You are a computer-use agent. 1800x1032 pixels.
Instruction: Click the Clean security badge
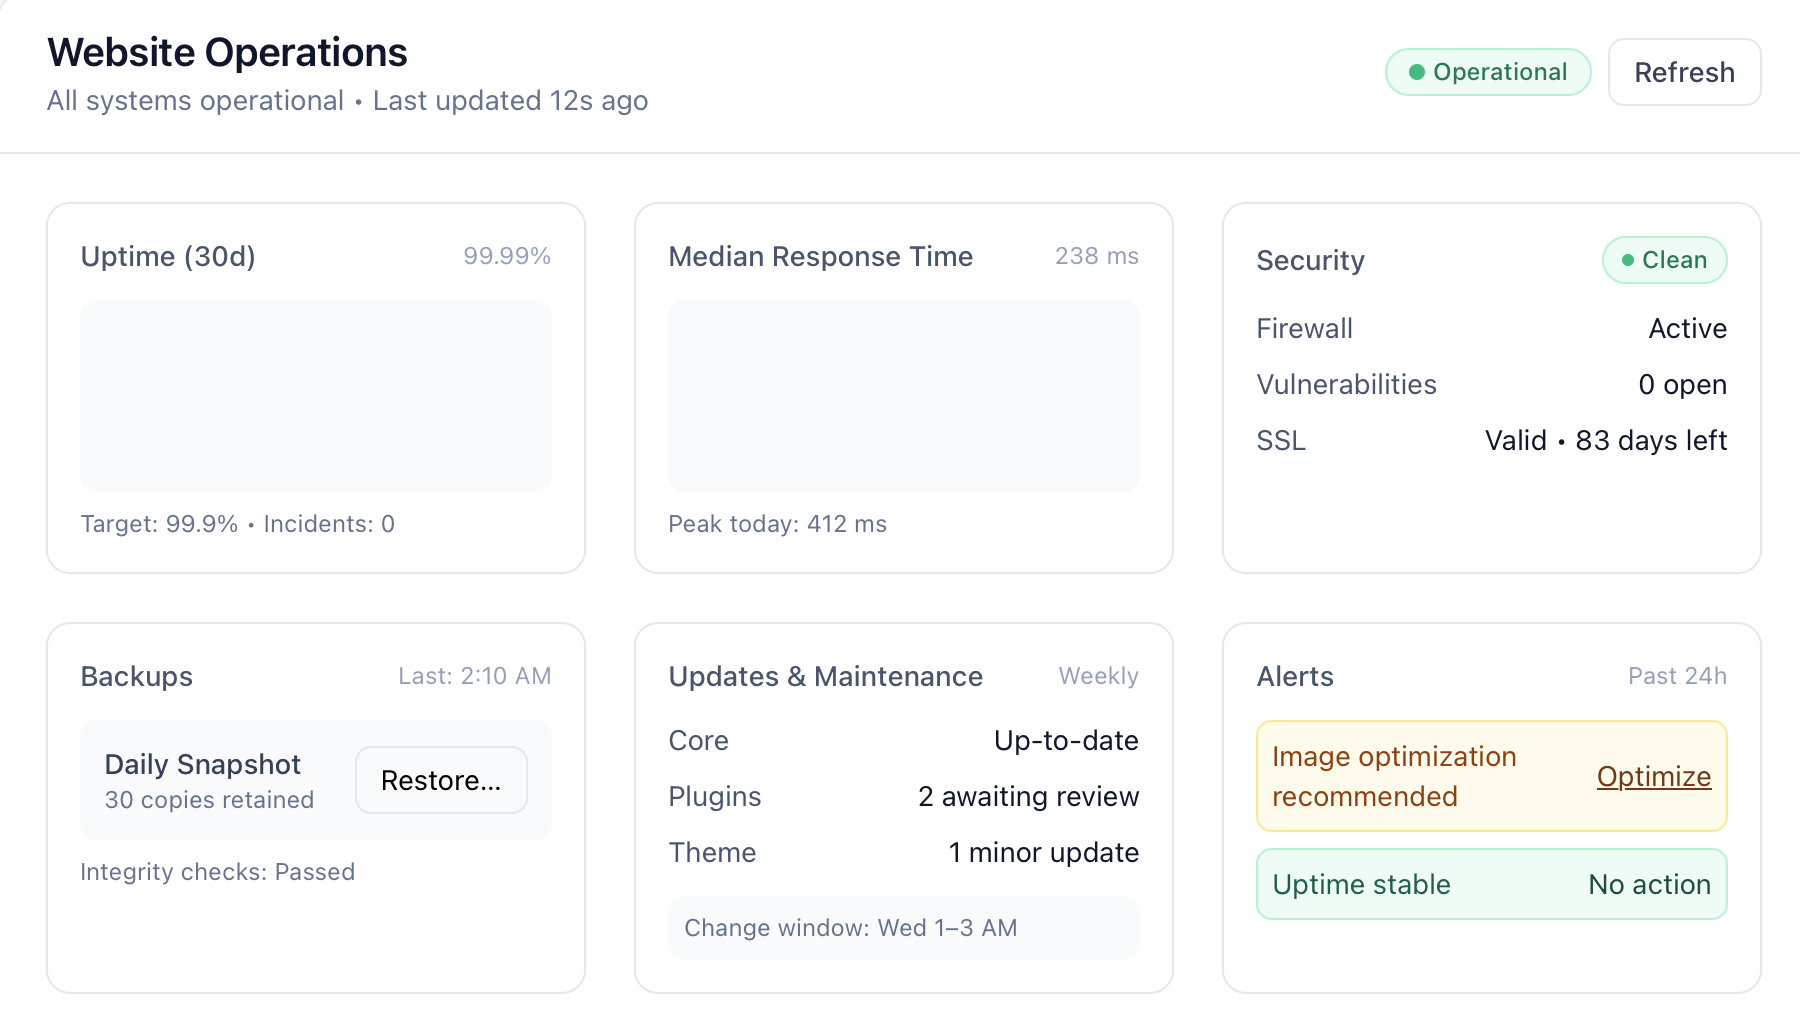(1664, 260)
